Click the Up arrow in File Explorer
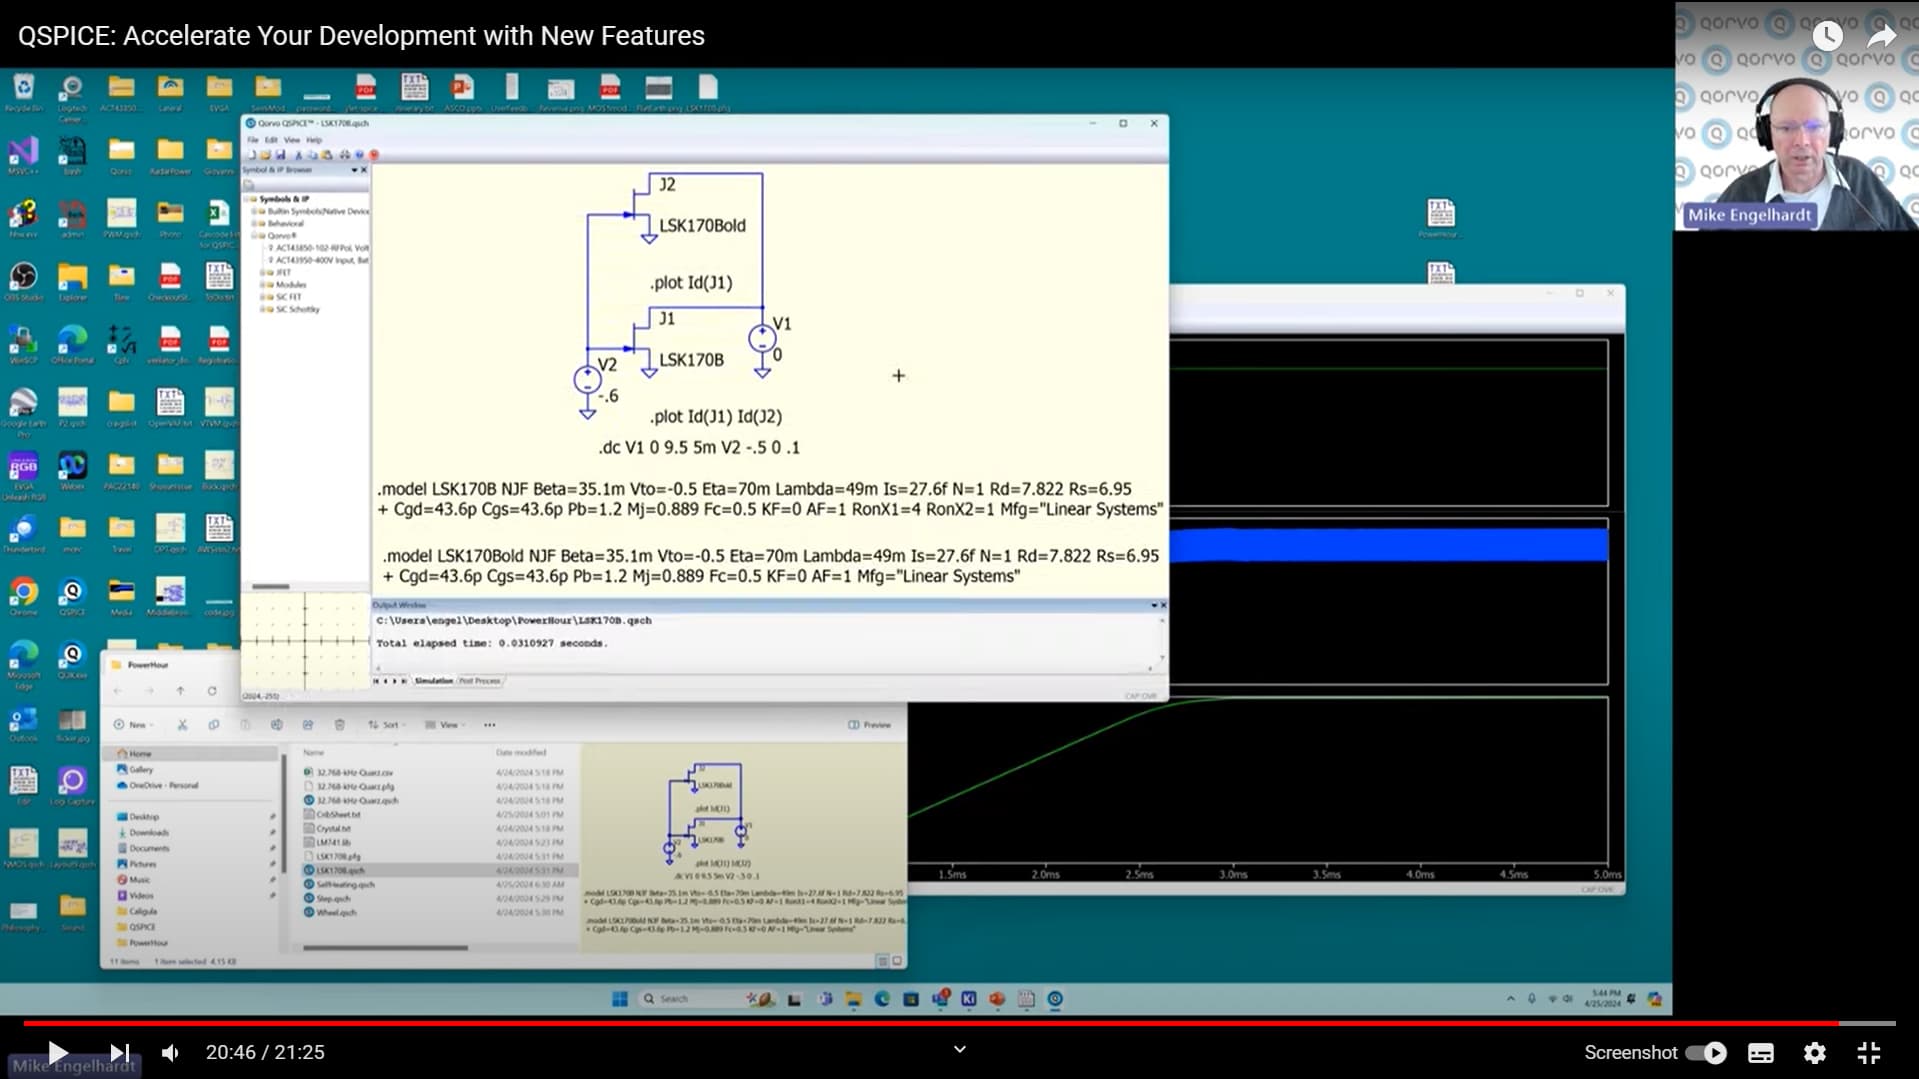This screenshot has width=1919, height=1079. (x=180, y=691)
